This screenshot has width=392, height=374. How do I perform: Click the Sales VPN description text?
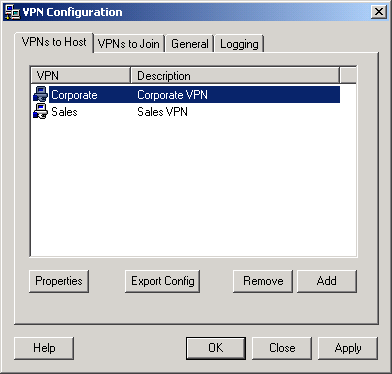click(162, 112)
